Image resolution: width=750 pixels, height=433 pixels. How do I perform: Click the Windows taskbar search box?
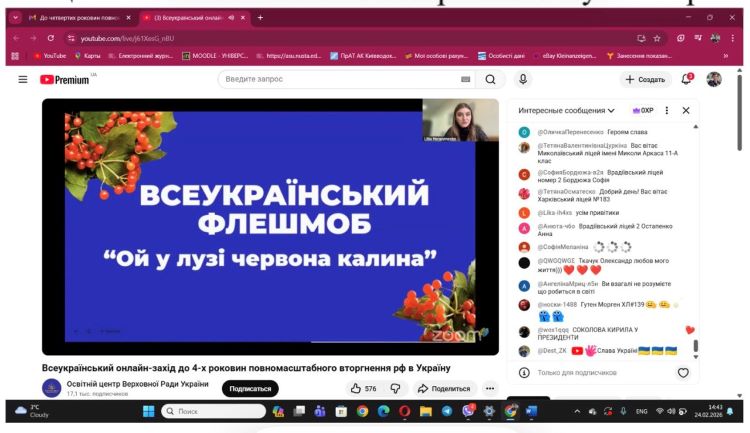(213, 411)
